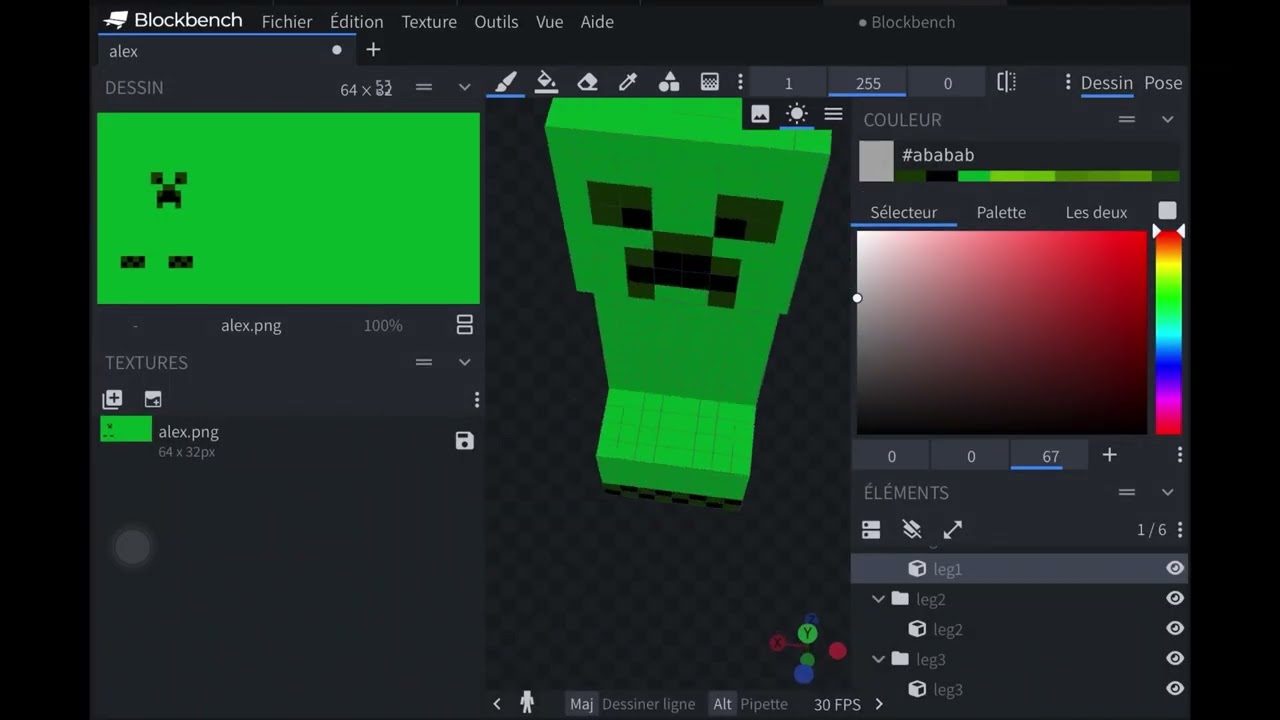Hide the leg1 cube

(1175, 568)
